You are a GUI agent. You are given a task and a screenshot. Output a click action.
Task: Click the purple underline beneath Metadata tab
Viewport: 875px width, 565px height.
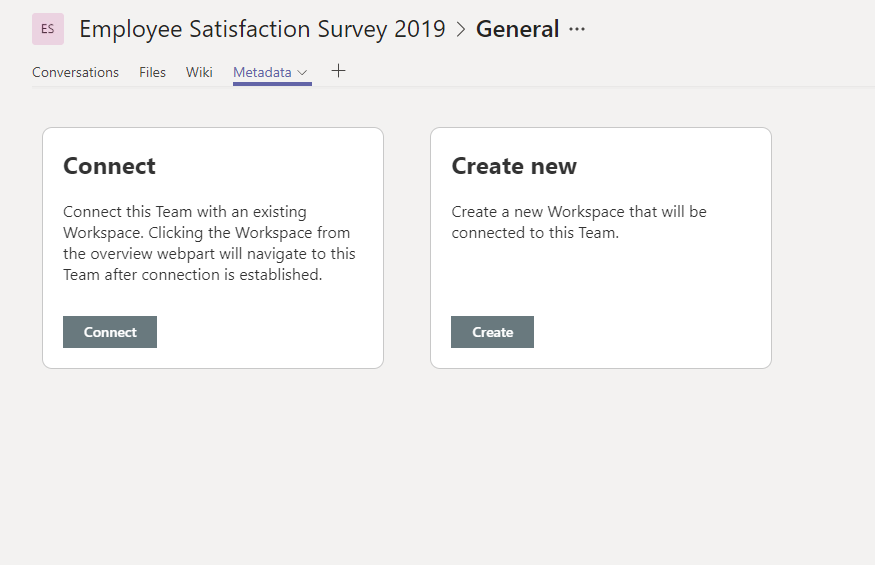[x=272, y=84]
